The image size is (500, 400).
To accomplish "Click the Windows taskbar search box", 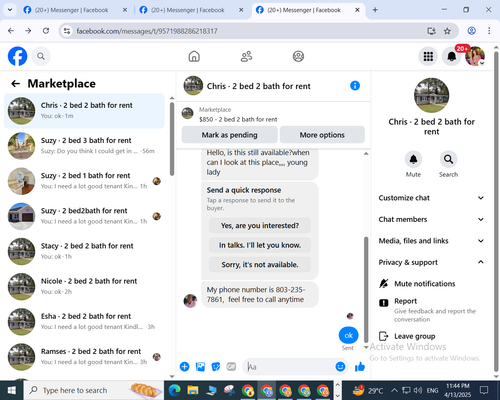I will coord(94,390).
